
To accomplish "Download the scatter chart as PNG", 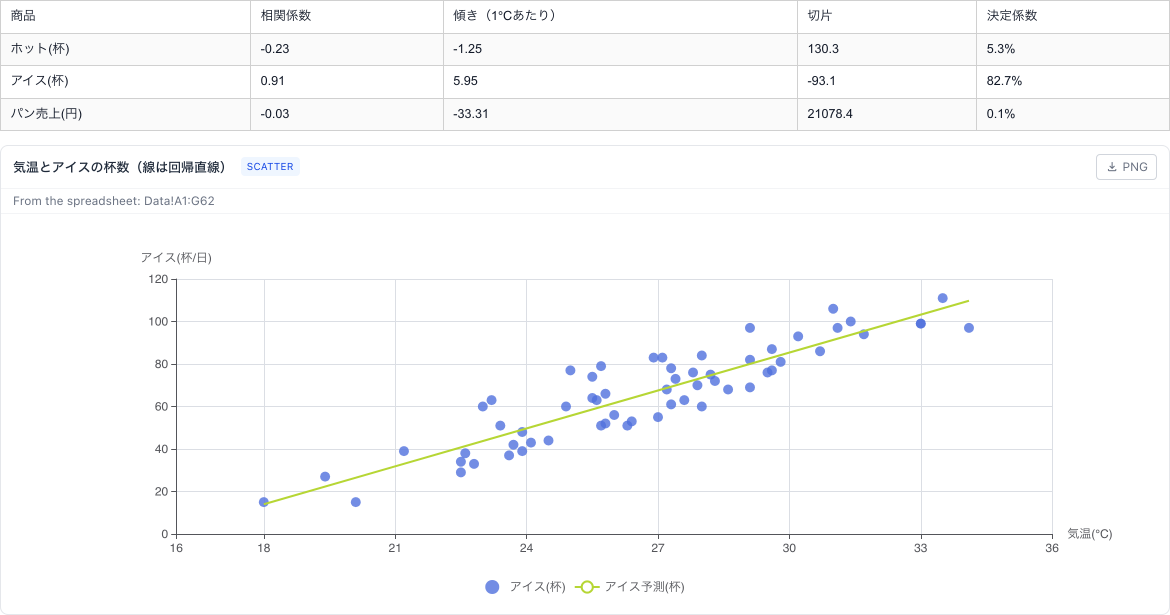I will [x=1126, y=167].
